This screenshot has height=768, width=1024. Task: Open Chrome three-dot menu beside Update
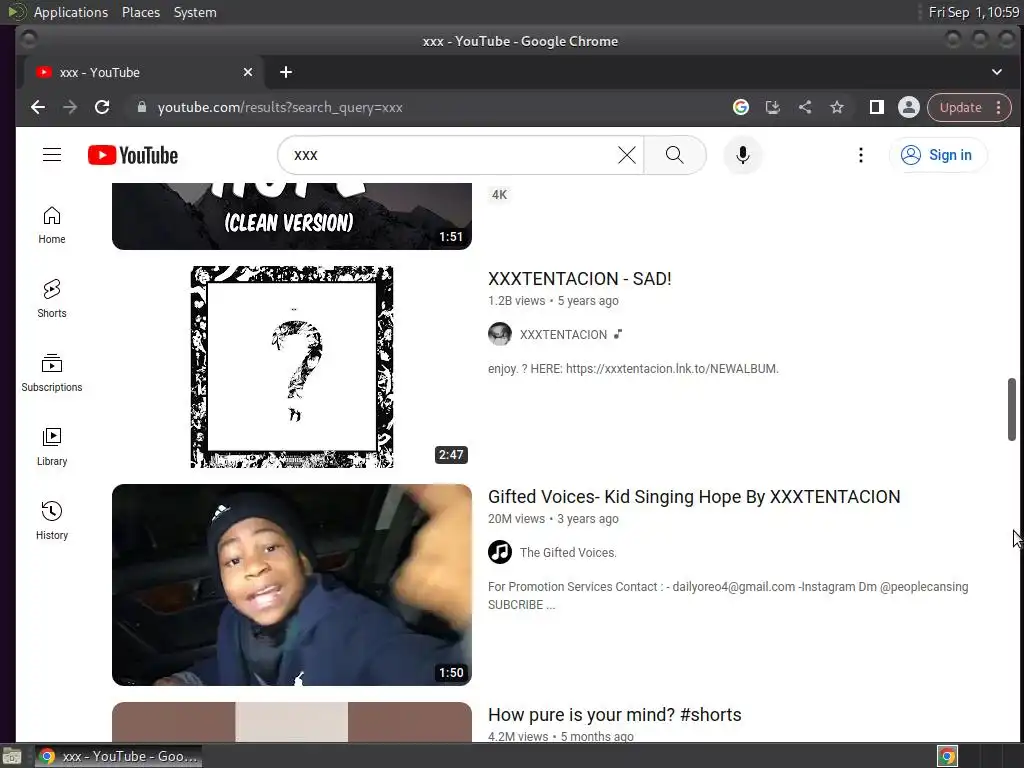999,107
